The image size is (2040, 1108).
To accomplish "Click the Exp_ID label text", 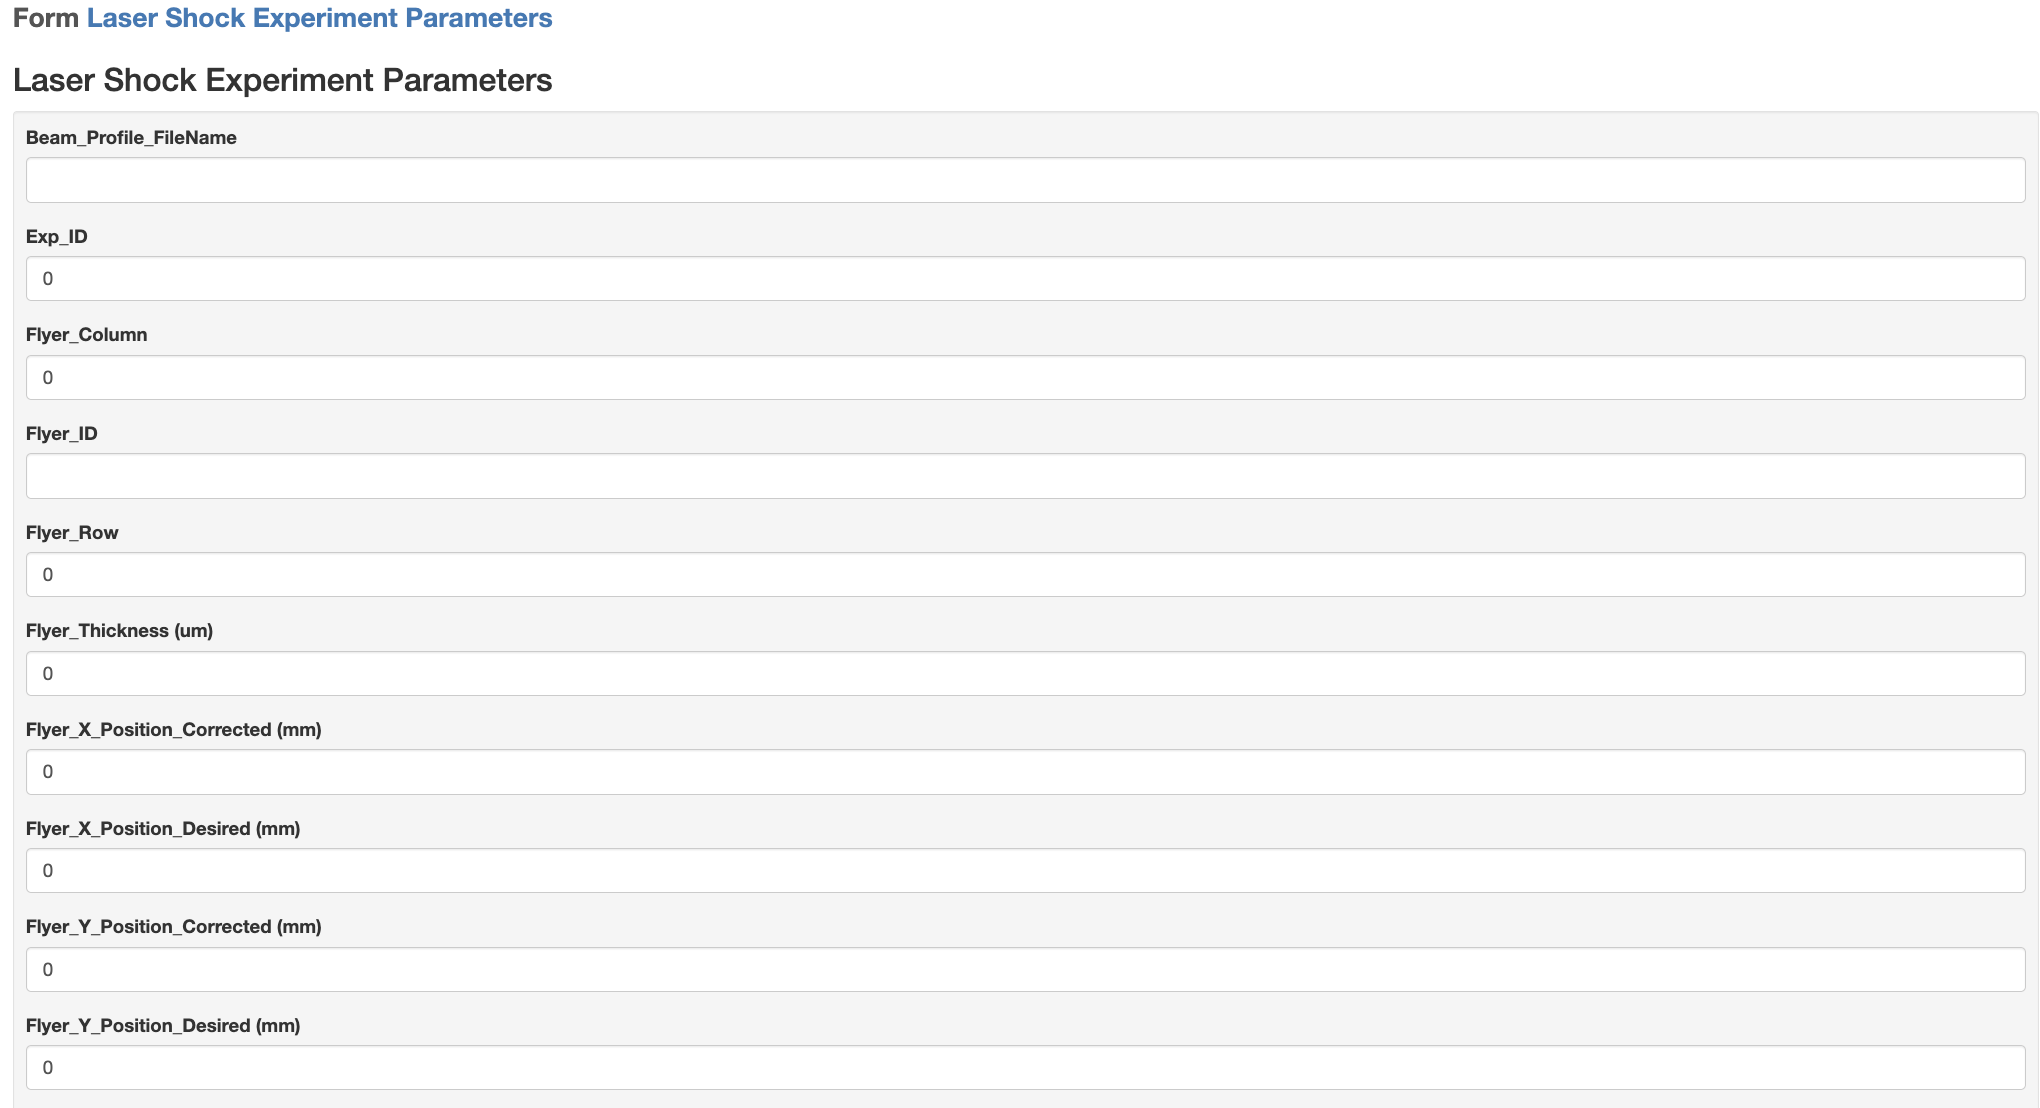I will tap(57, 237).
